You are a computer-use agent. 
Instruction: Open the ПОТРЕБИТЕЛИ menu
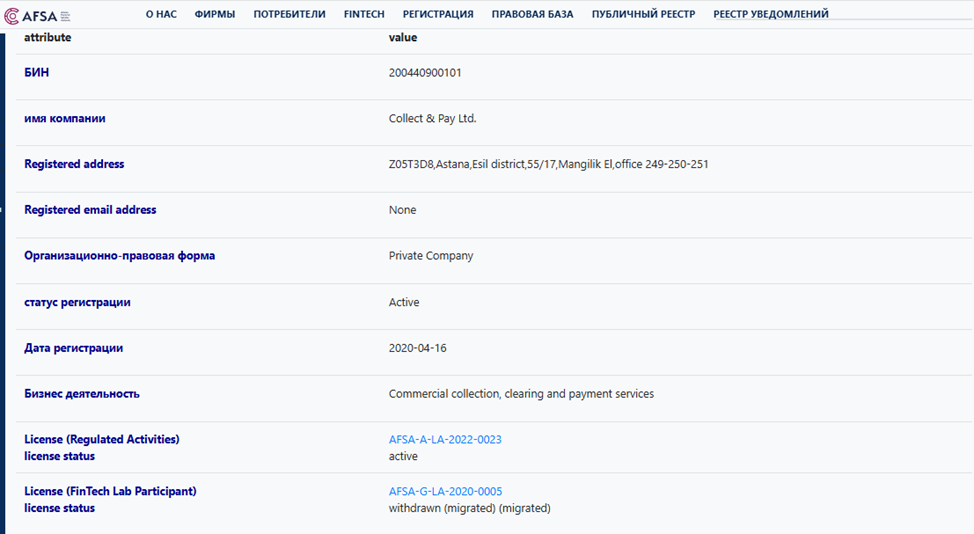coord(289,14)
